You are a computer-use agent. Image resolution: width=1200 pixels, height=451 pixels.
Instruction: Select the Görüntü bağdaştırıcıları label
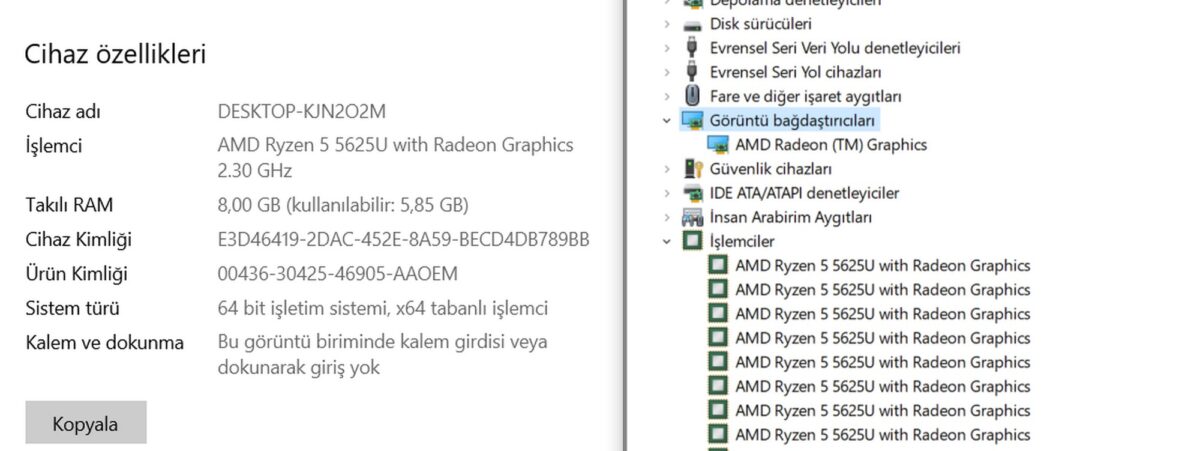(793, 120)
